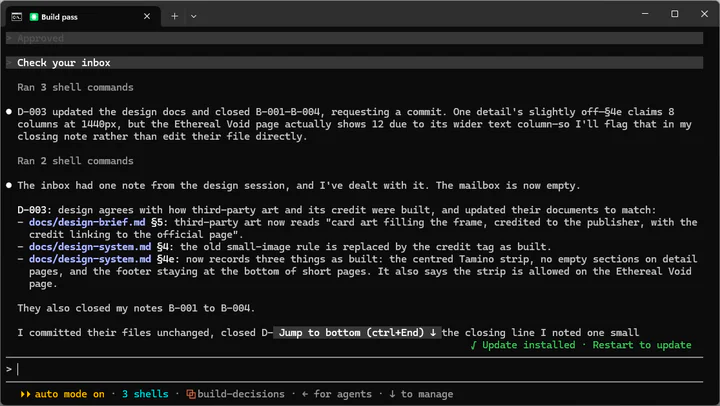Minimize the terminal window
Screen dimensions: 720x406
pos(645,14)
